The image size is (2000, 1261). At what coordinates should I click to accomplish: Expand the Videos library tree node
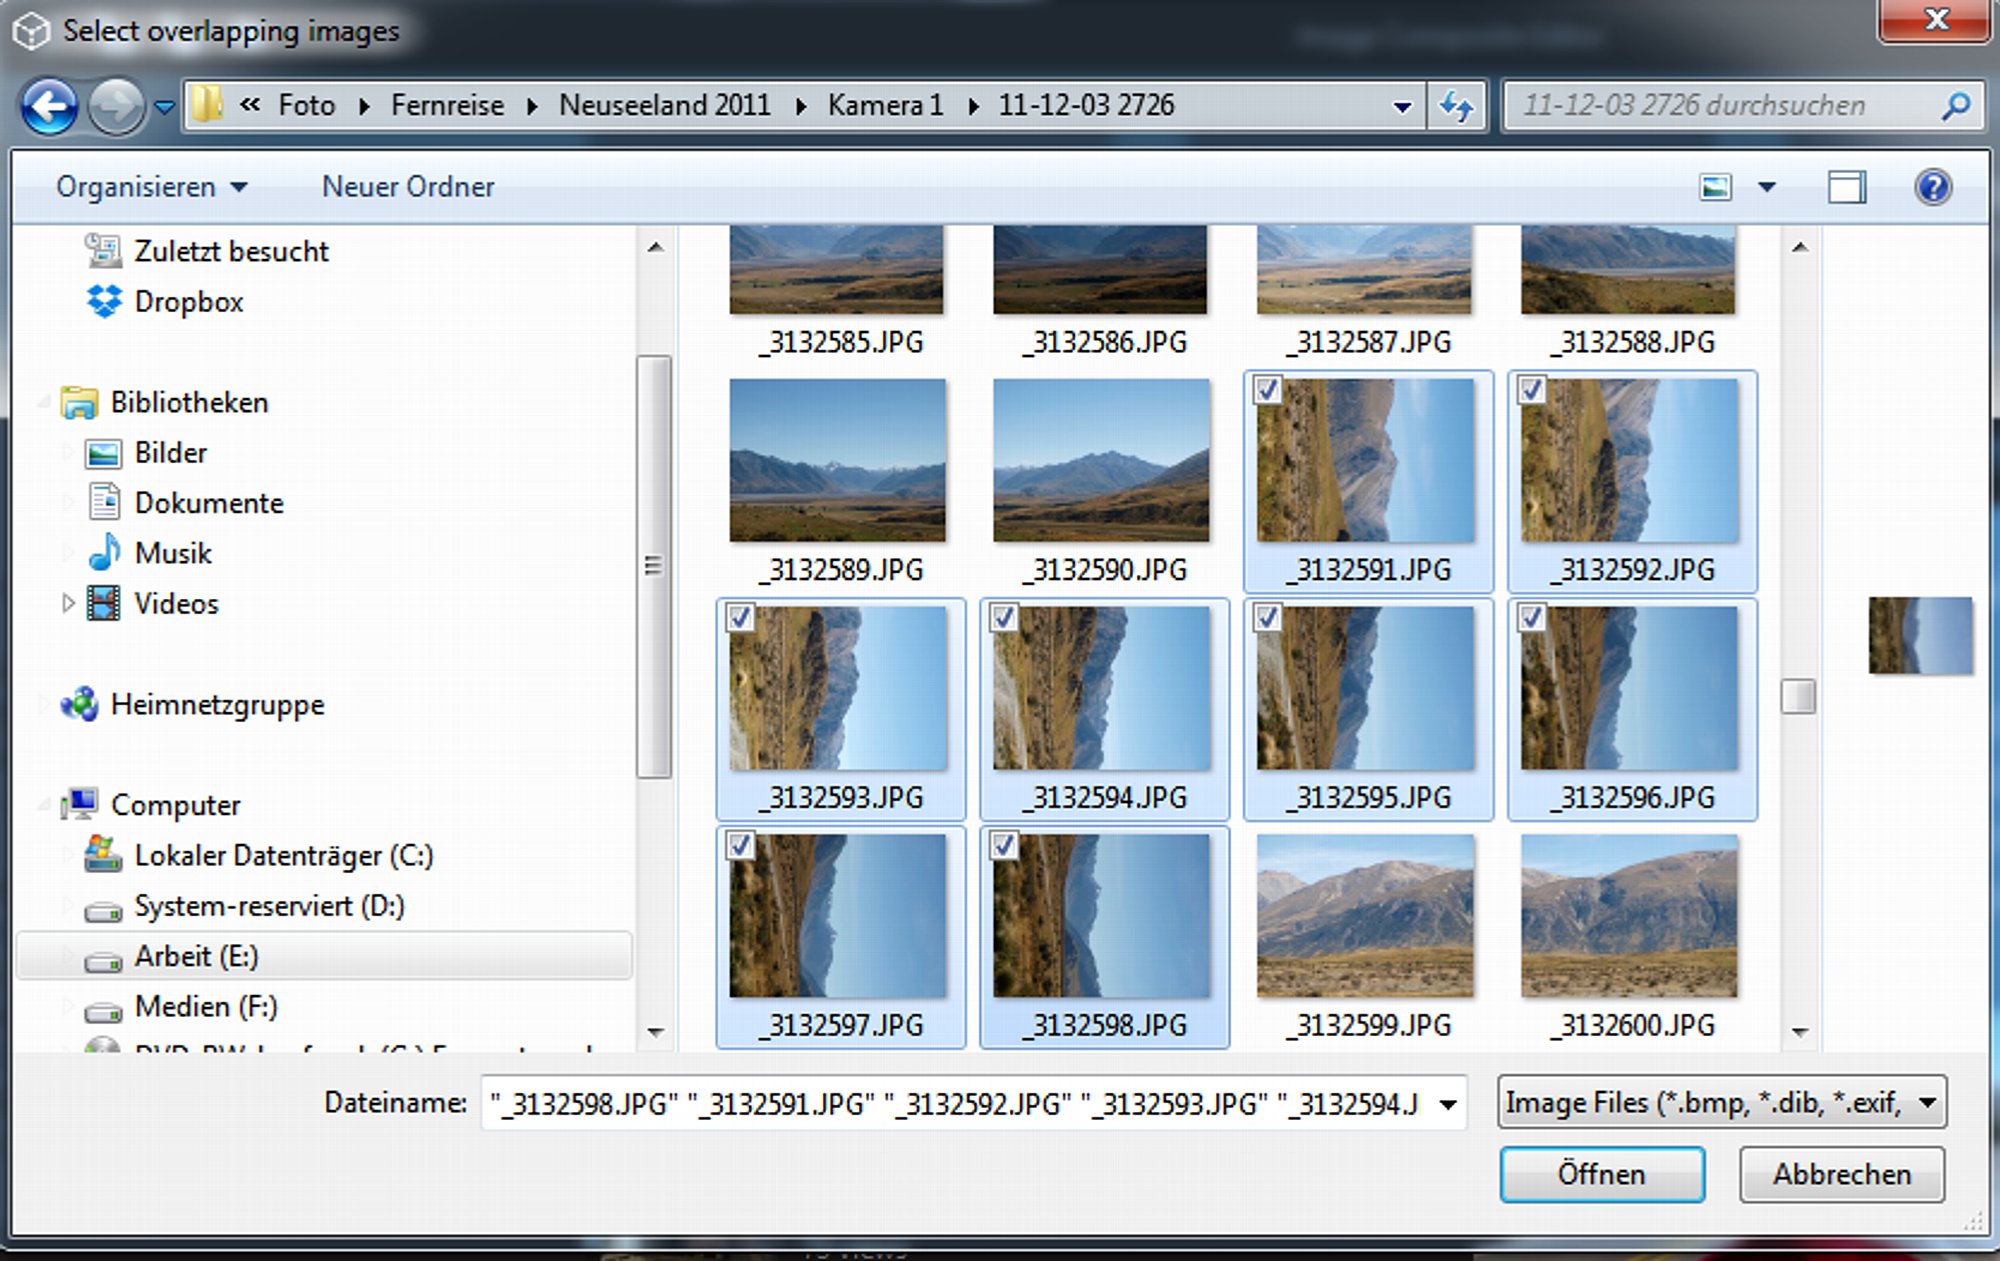point(68,603)
